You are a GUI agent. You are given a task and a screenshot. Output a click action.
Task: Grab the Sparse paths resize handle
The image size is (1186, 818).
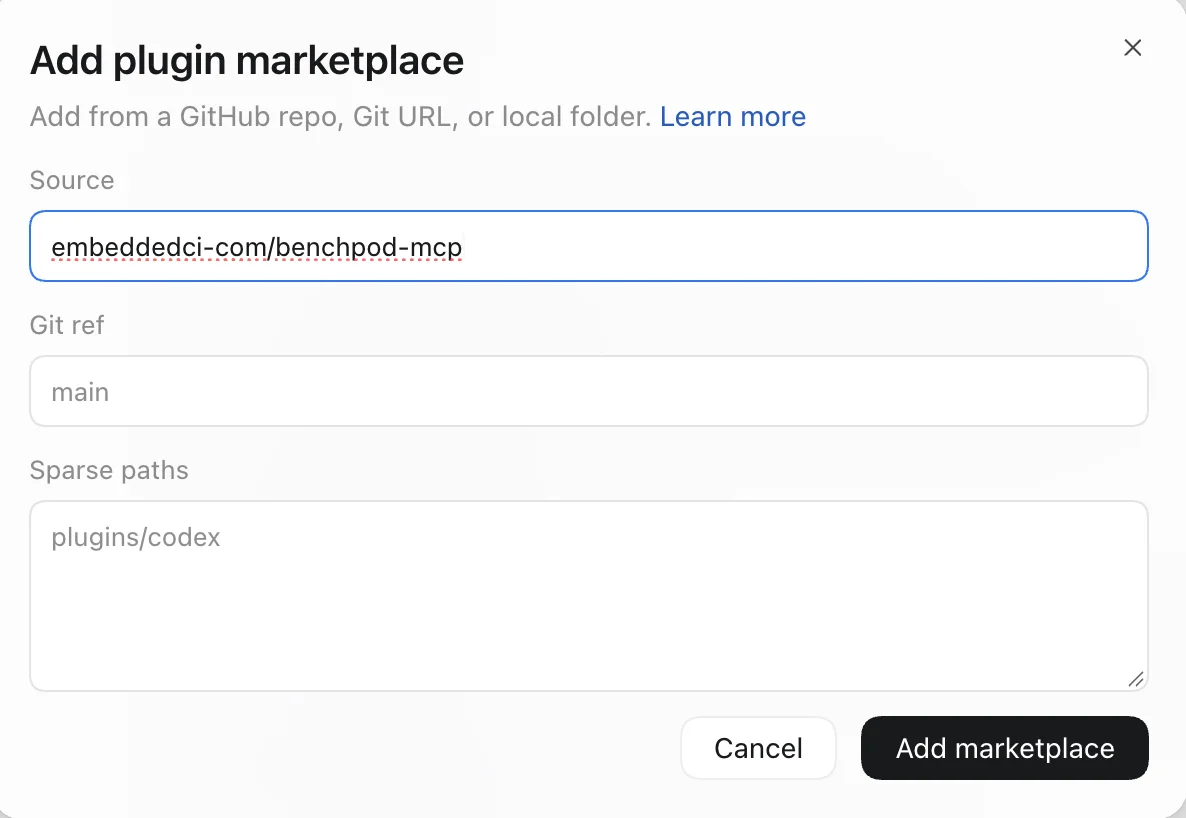coord(1135,679)
